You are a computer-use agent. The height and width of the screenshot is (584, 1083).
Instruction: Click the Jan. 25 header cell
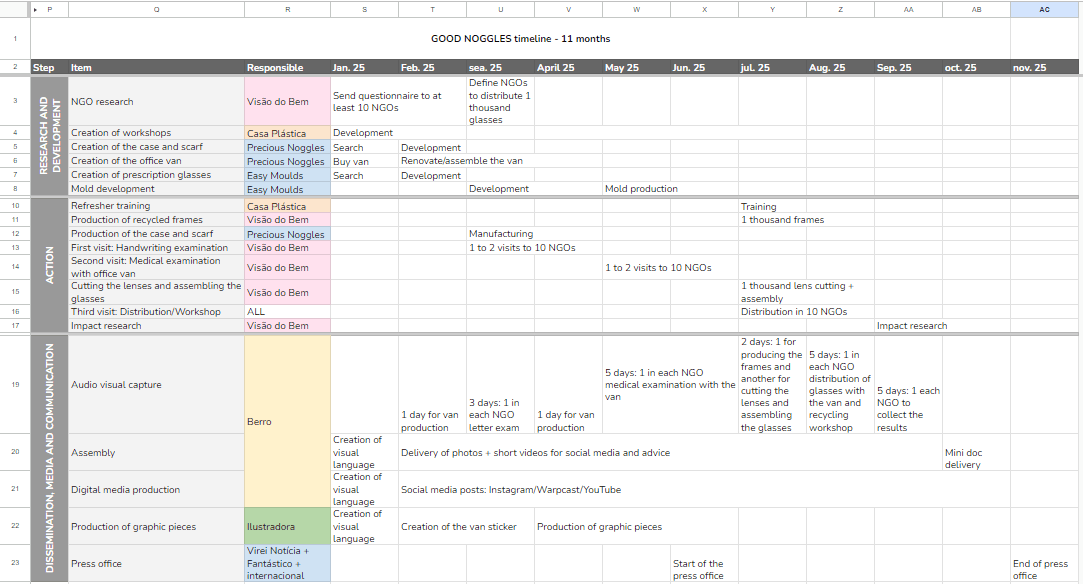(364, 68)
